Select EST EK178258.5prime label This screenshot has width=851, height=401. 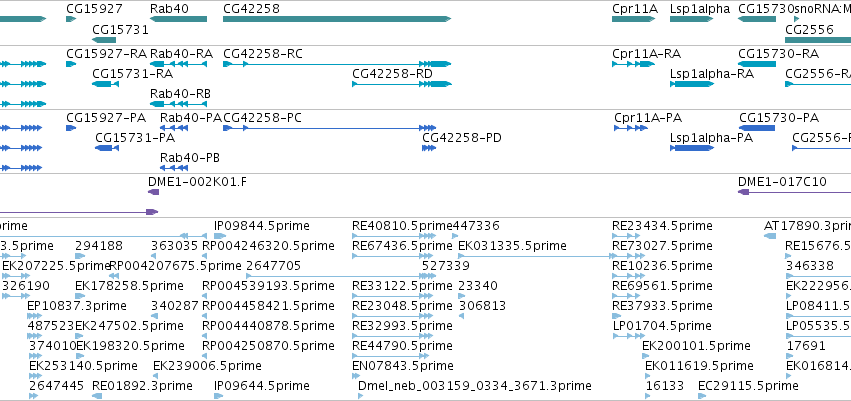coord(129,286)
